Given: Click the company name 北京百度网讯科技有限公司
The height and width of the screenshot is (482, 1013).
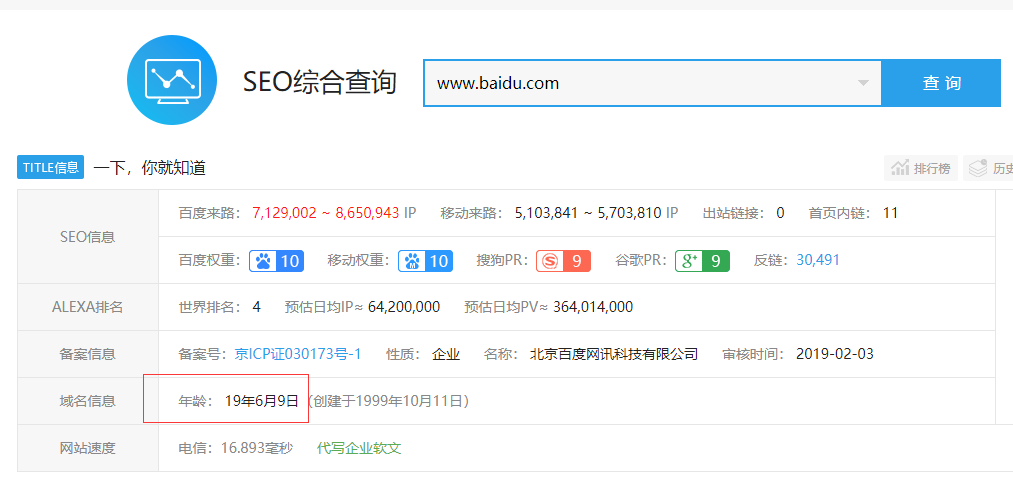Looking at the screenshot, I should tap(614, 354).
